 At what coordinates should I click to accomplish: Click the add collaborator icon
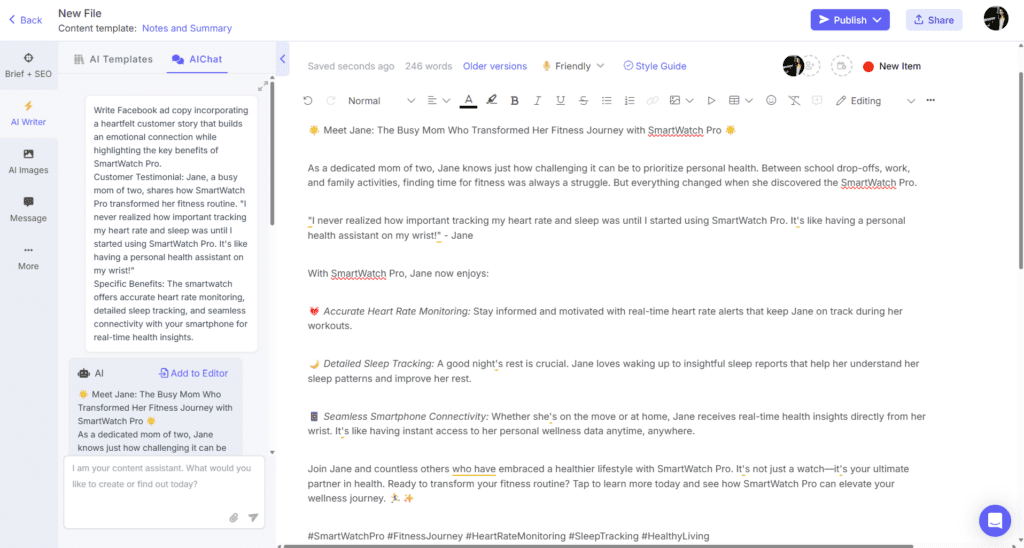coord(810,66)
